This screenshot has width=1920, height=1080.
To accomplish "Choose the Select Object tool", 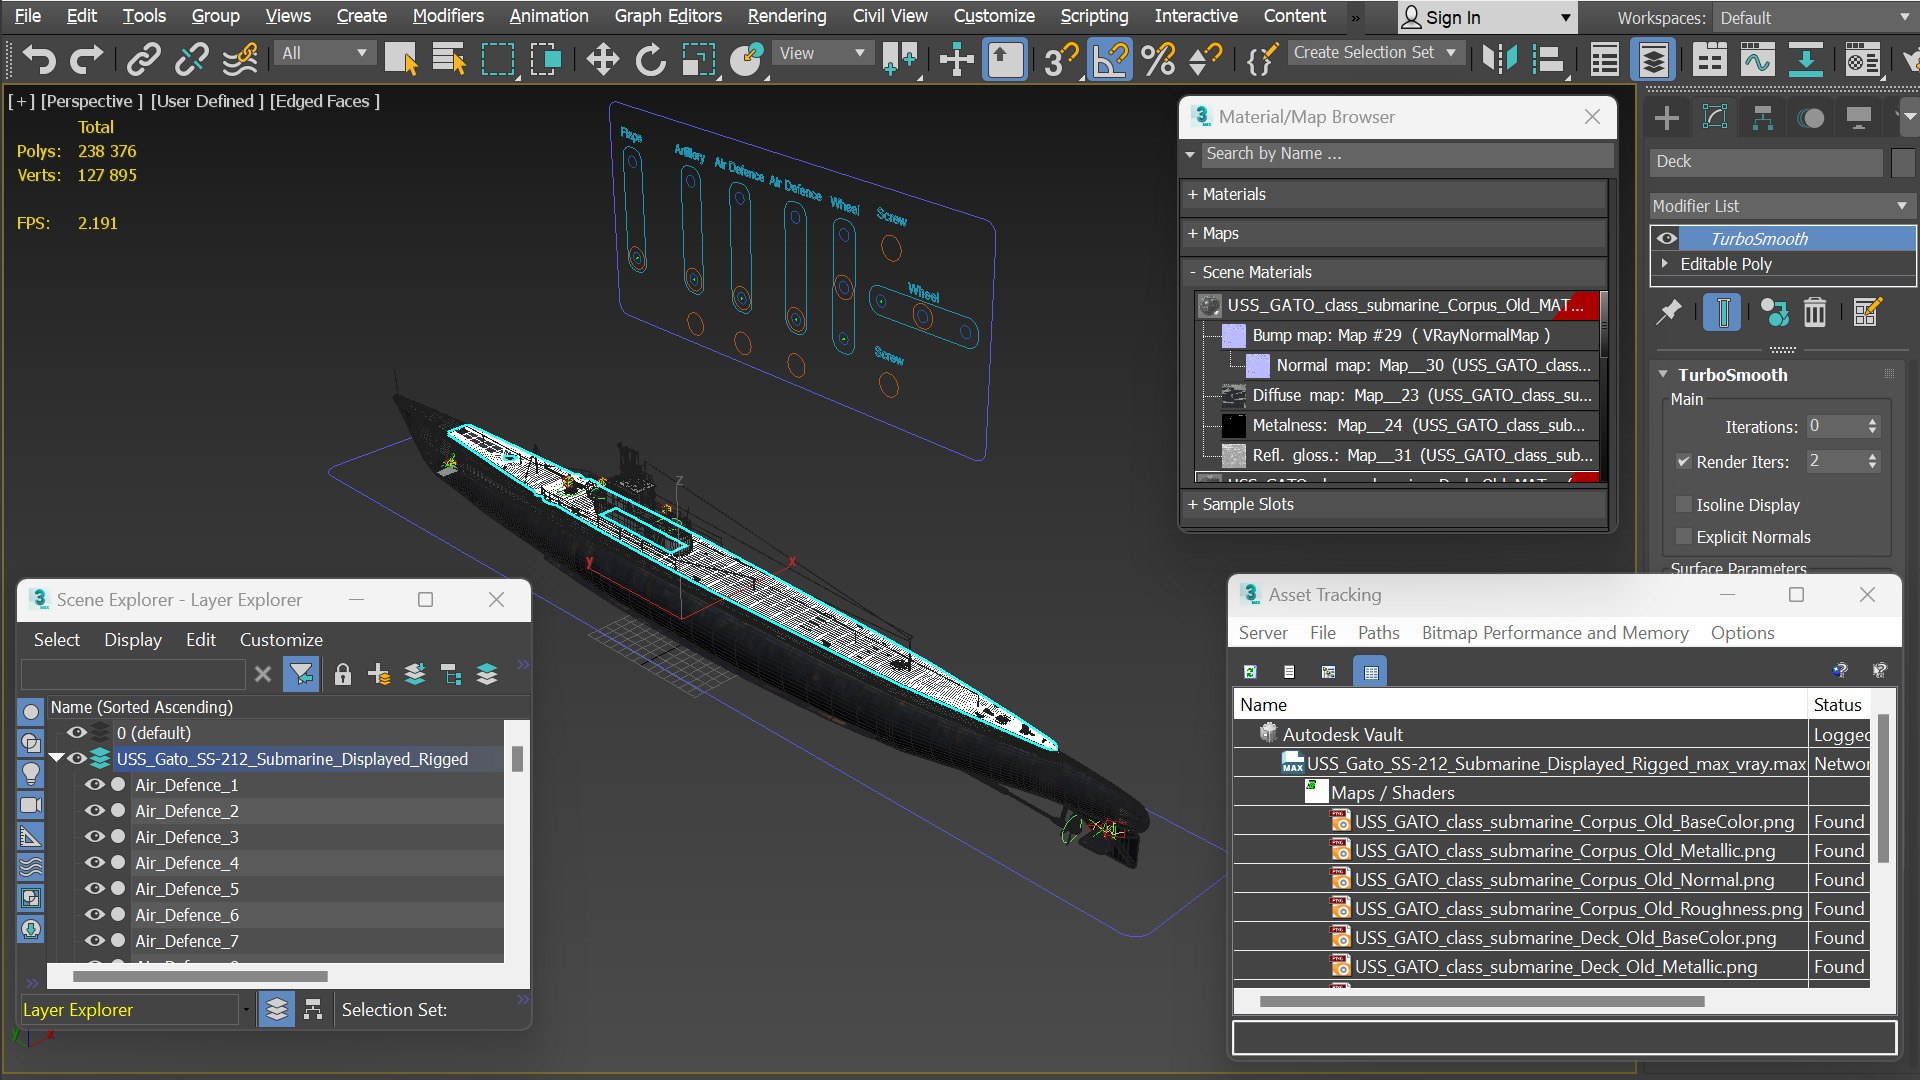I will point(401,59).
